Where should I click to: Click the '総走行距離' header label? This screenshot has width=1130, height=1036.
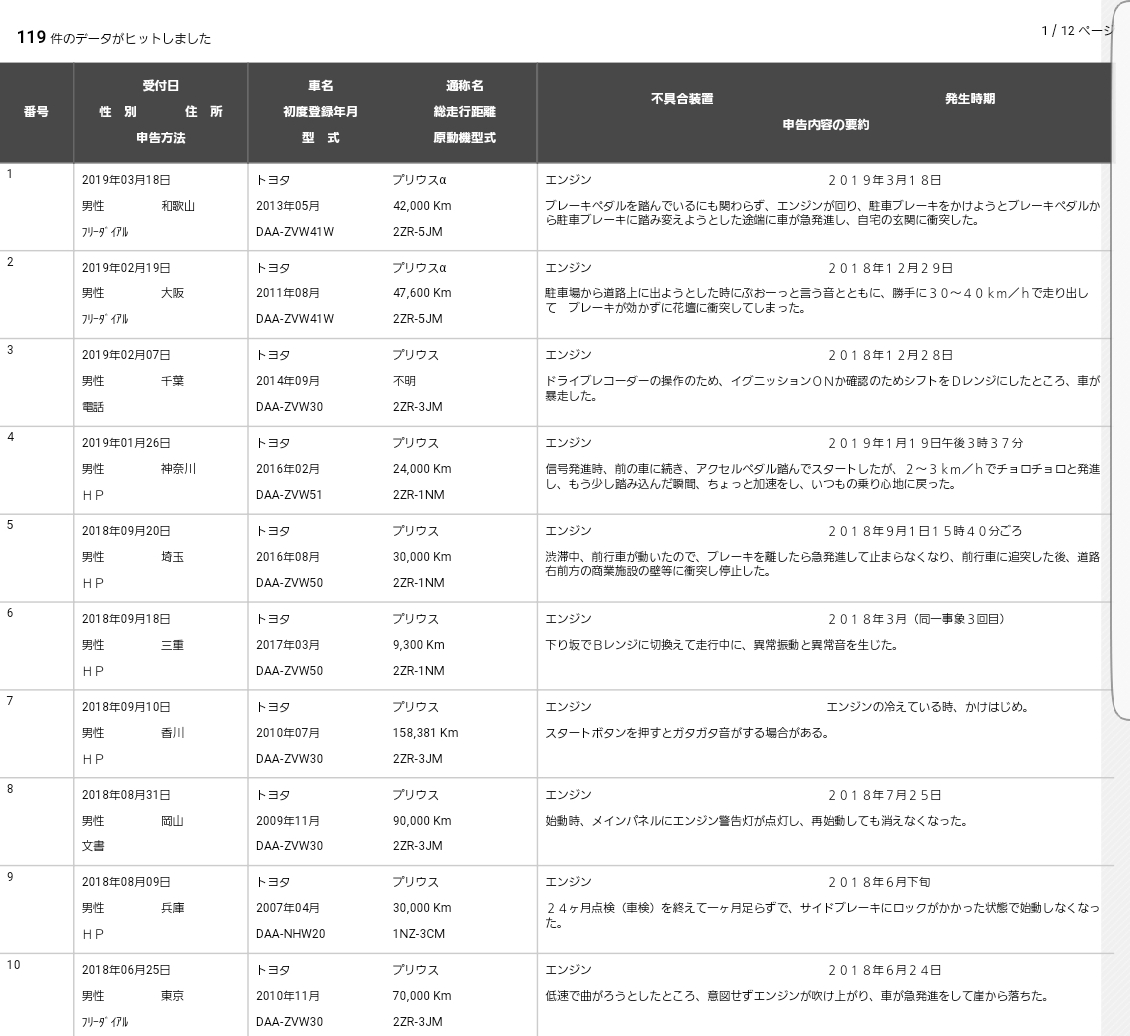point(465,112)
